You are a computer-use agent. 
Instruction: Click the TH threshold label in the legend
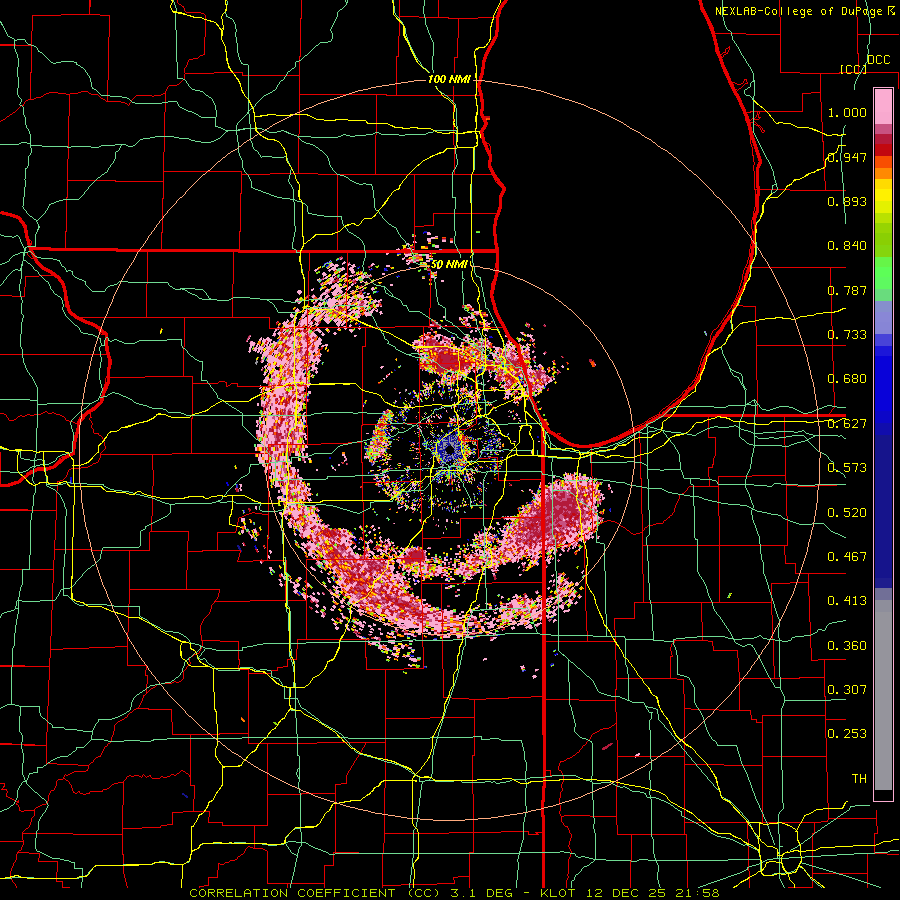point(859,779)
